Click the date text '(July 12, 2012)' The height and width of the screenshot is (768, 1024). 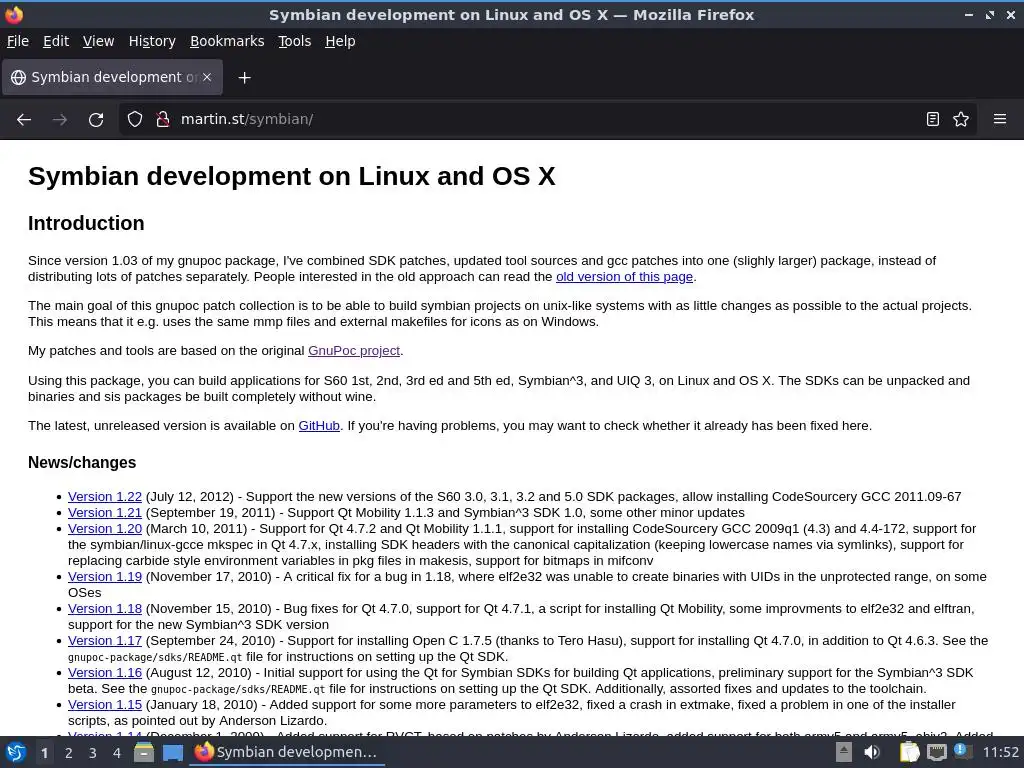click(x=189, y=497)
